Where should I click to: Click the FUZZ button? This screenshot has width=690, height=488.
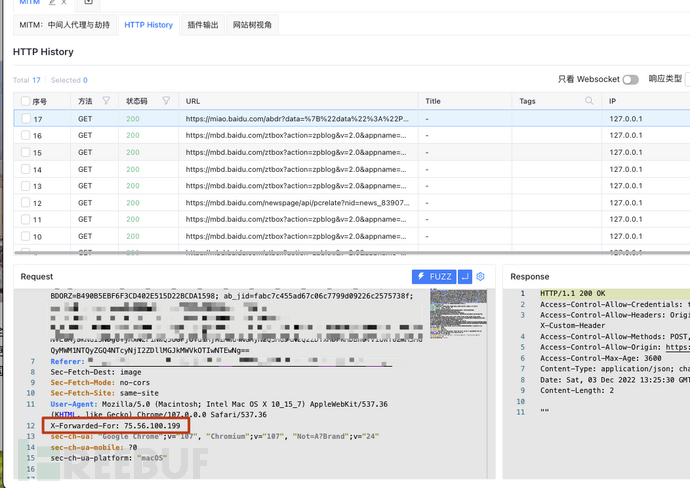click(434, 276)
